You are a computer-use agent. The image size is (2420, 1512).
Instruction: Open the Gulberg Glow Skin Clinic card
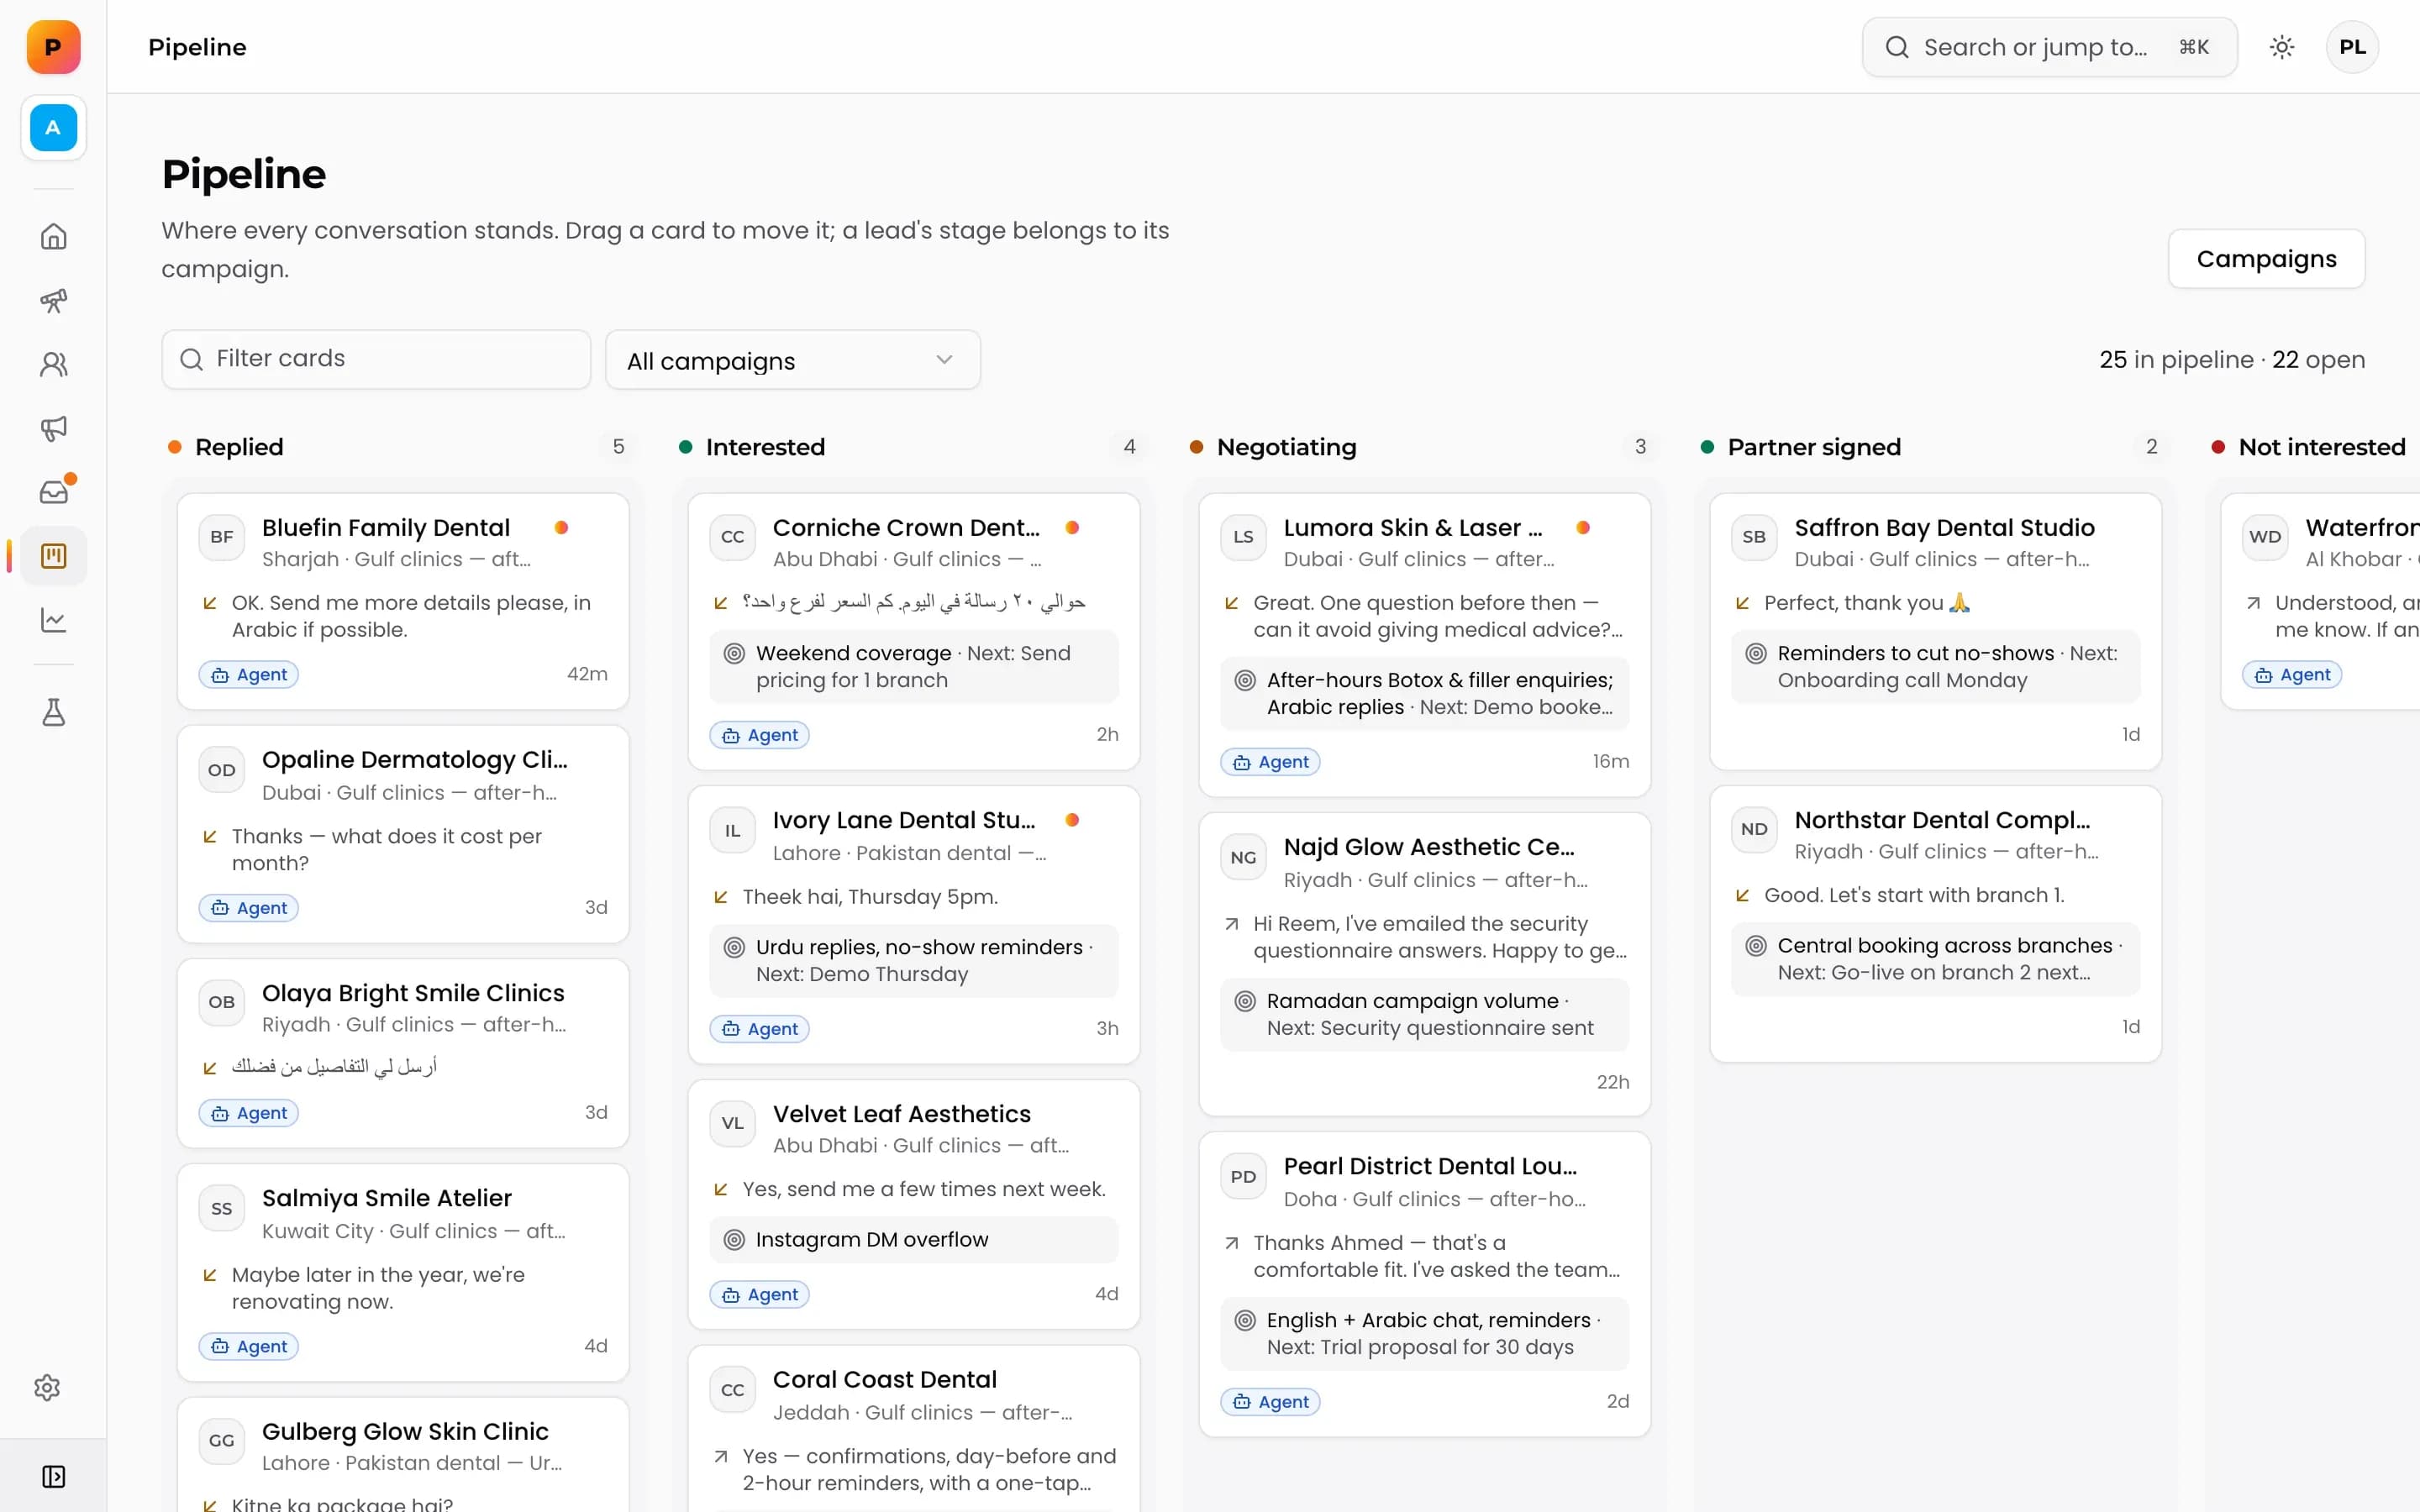coord(403,1455)
